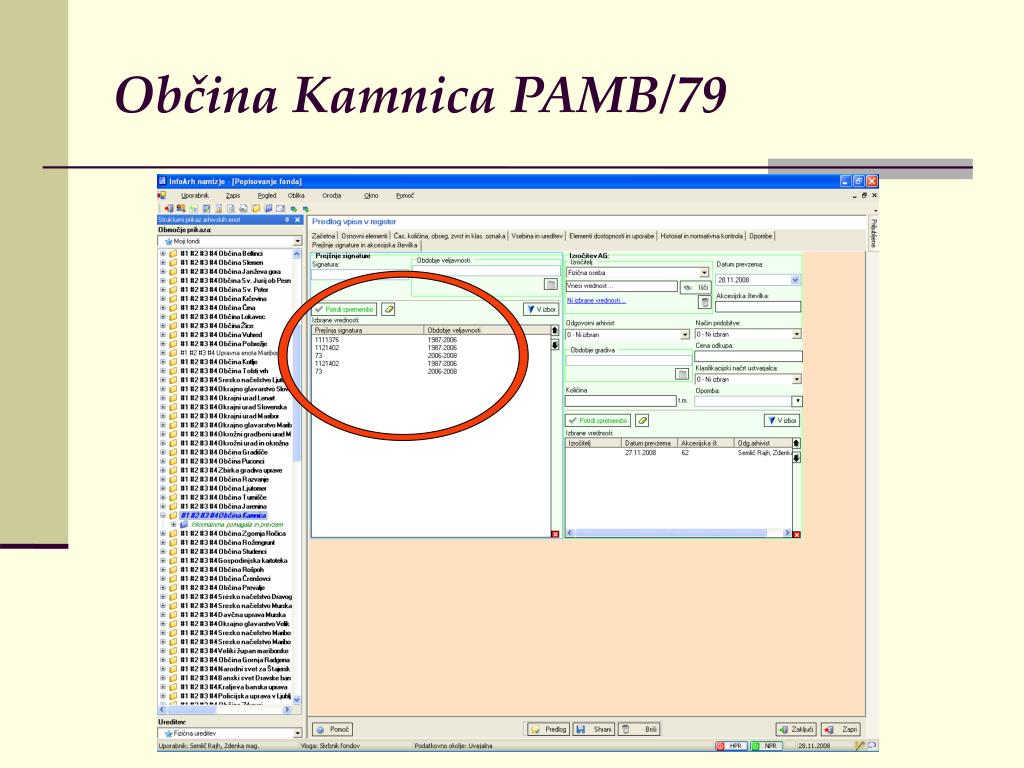Viewport: 1024px width, 768px height.
Task: Move signature row up with arrow icon
Action: click(555, 330)
